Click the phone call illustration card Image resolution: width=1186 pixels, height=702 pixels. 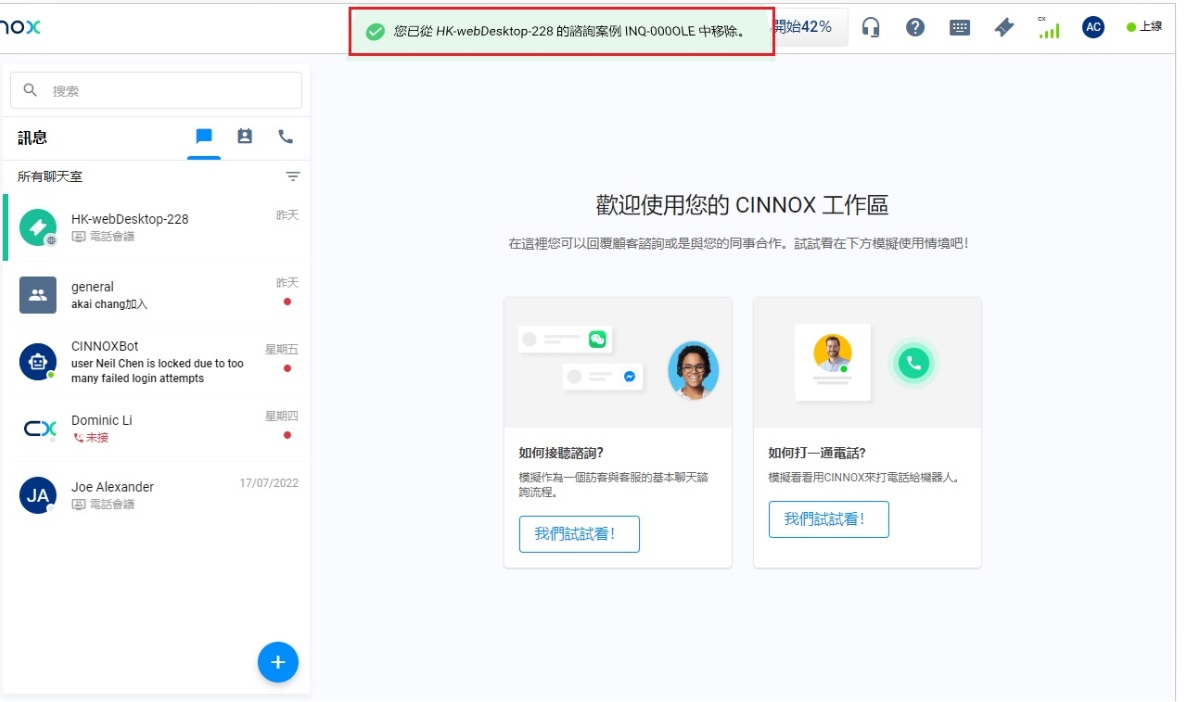point(867,362)
